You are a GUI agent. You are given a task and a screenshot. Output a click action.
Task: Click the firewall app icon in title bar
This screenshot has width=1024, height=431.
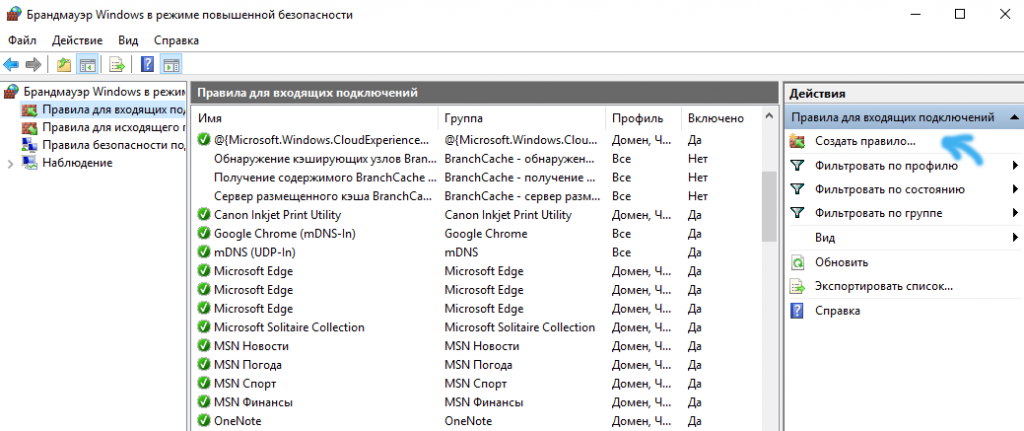click(12, 14)
